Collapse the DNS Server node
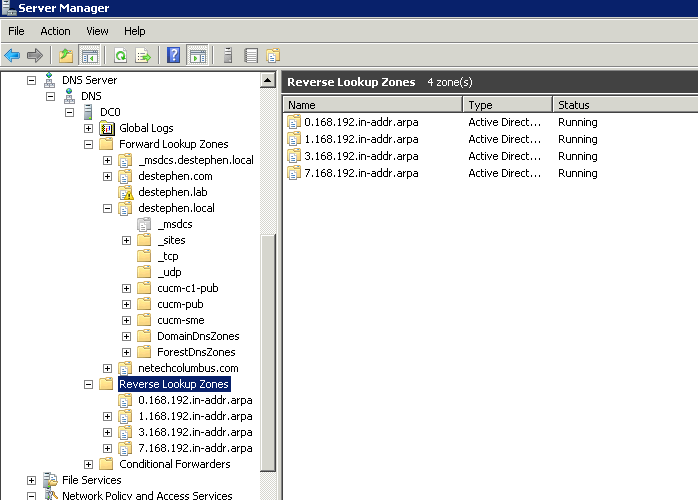This screenshot has width=698, height=500. point(31,81)
